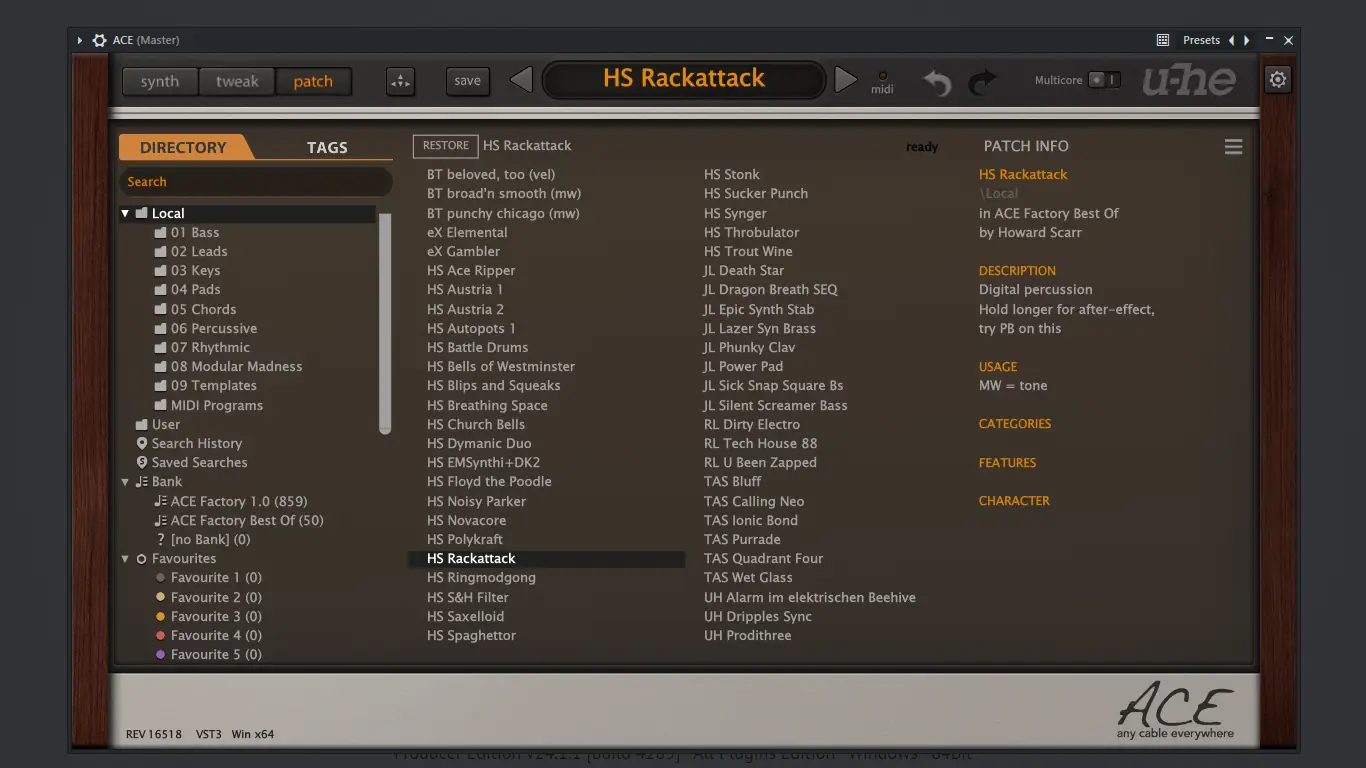Click the u-he logo
This screenshot has height=768, width=1366.
tap(1188, 79)
